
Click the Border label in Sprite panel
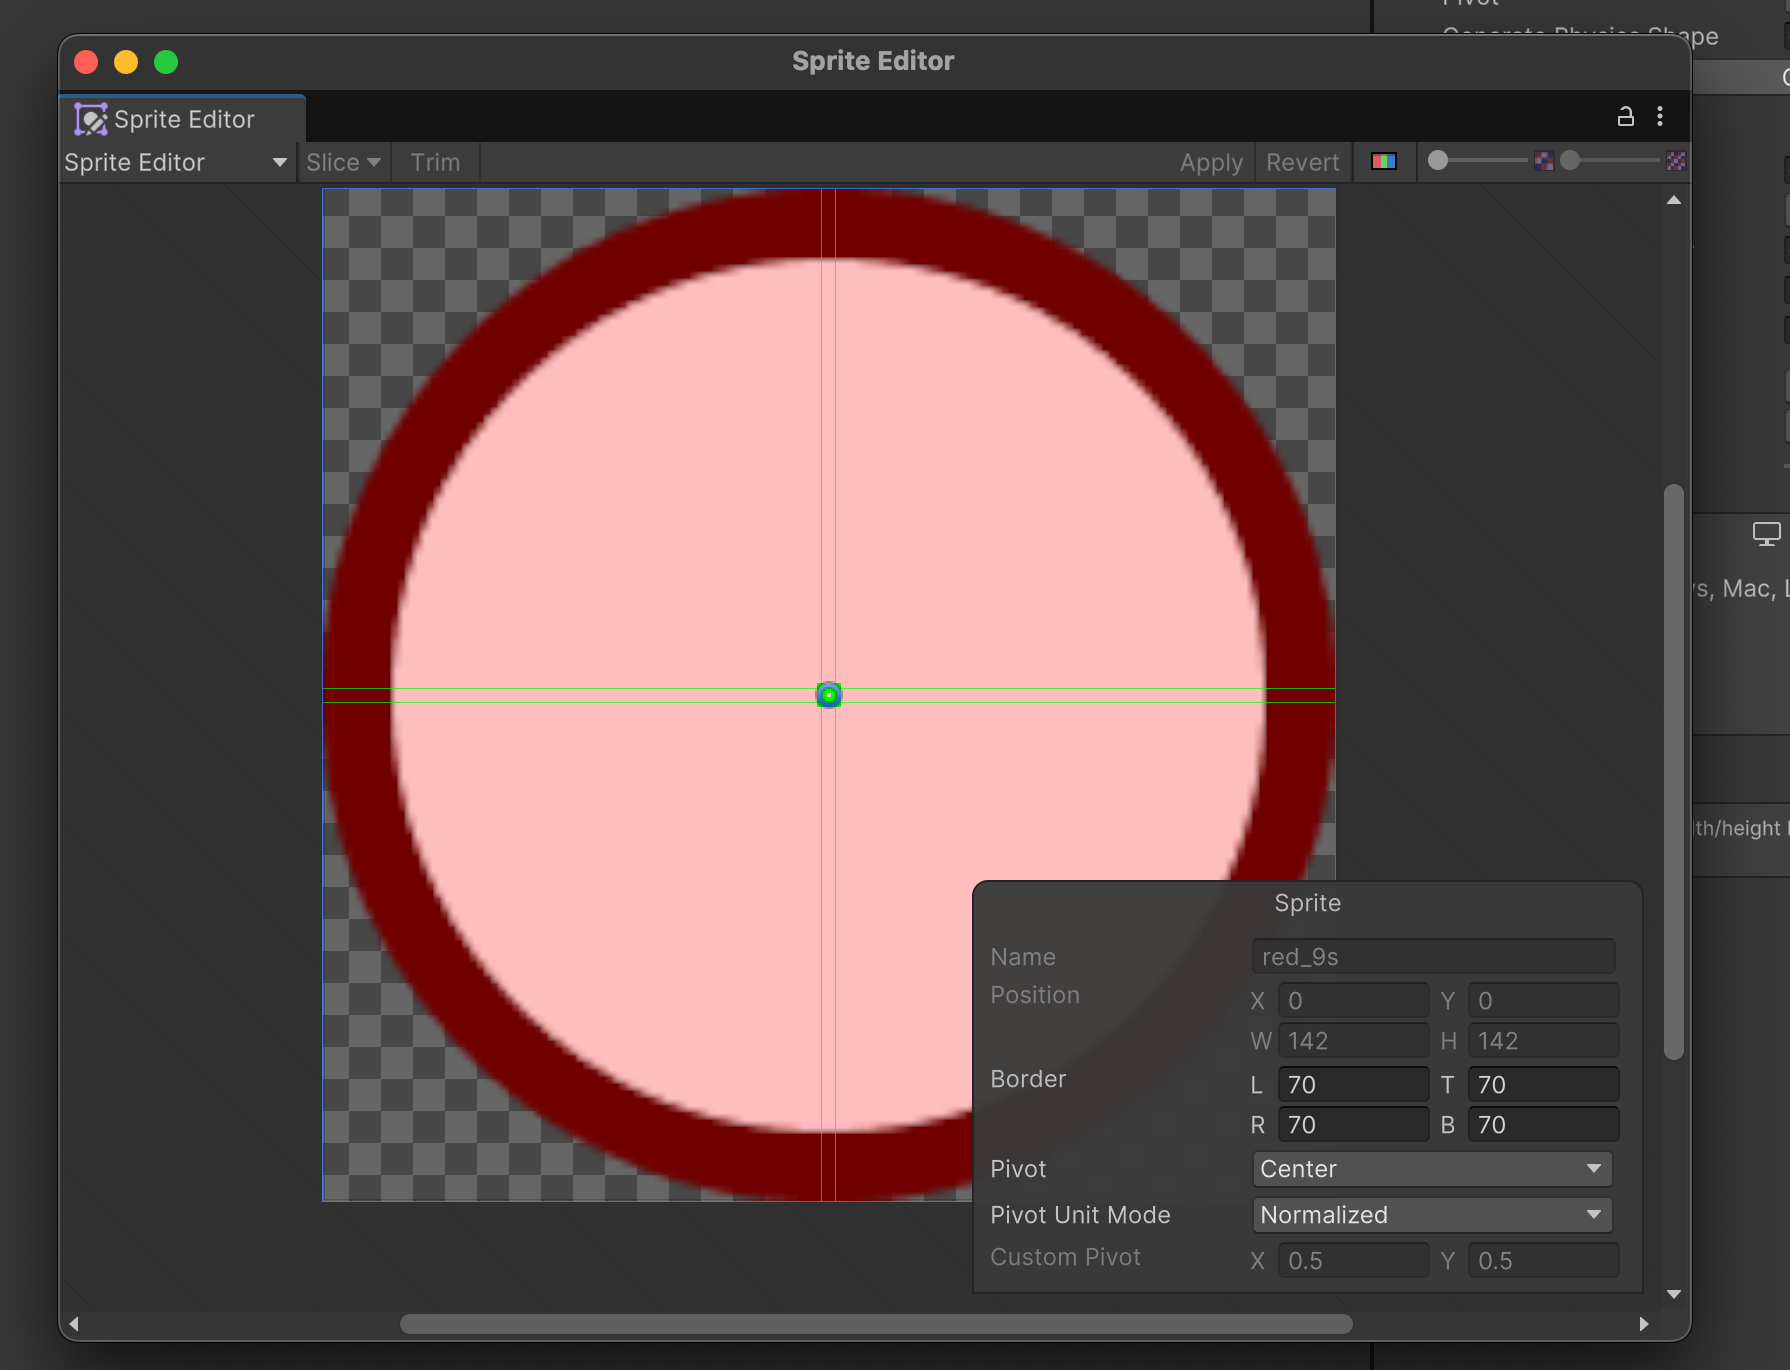pos(1028,1079)
